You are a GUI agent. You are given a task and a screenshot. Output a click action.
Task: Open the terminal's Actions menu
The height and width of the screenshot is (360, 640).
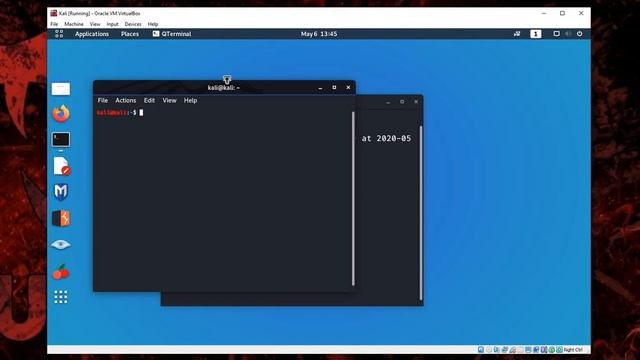(126, 100)
